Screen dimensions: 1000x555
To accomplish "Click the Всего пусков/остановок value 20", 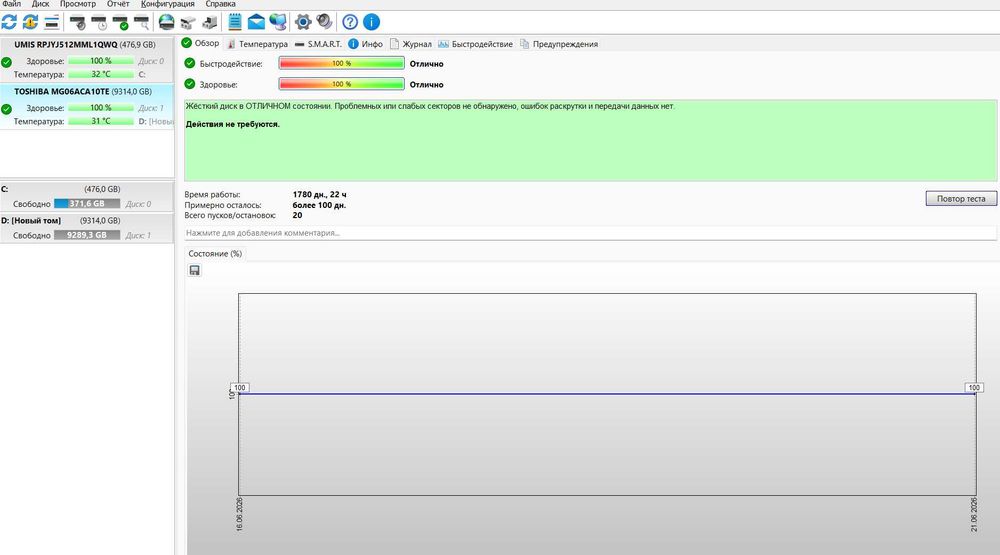I will pyautogui.click(x=297, y=215).
